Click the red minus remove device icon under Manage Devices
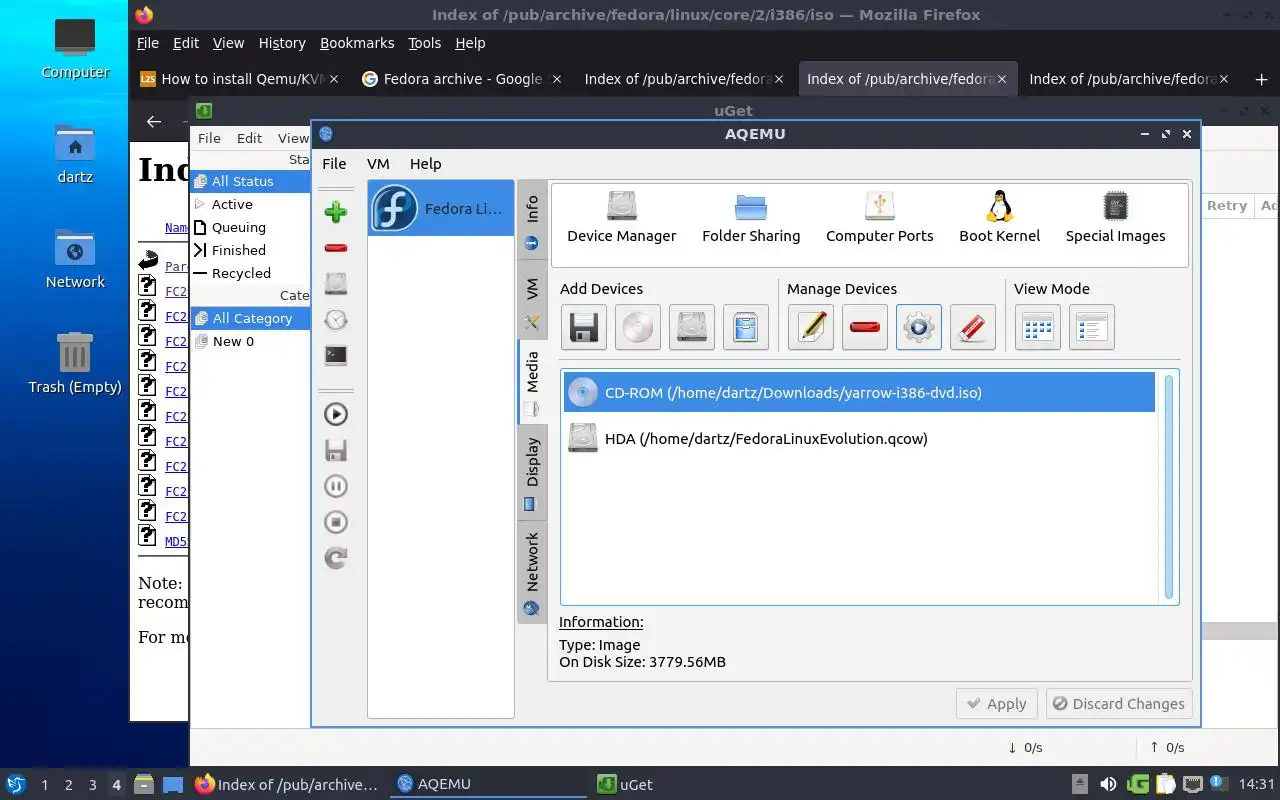 point(865,327)
